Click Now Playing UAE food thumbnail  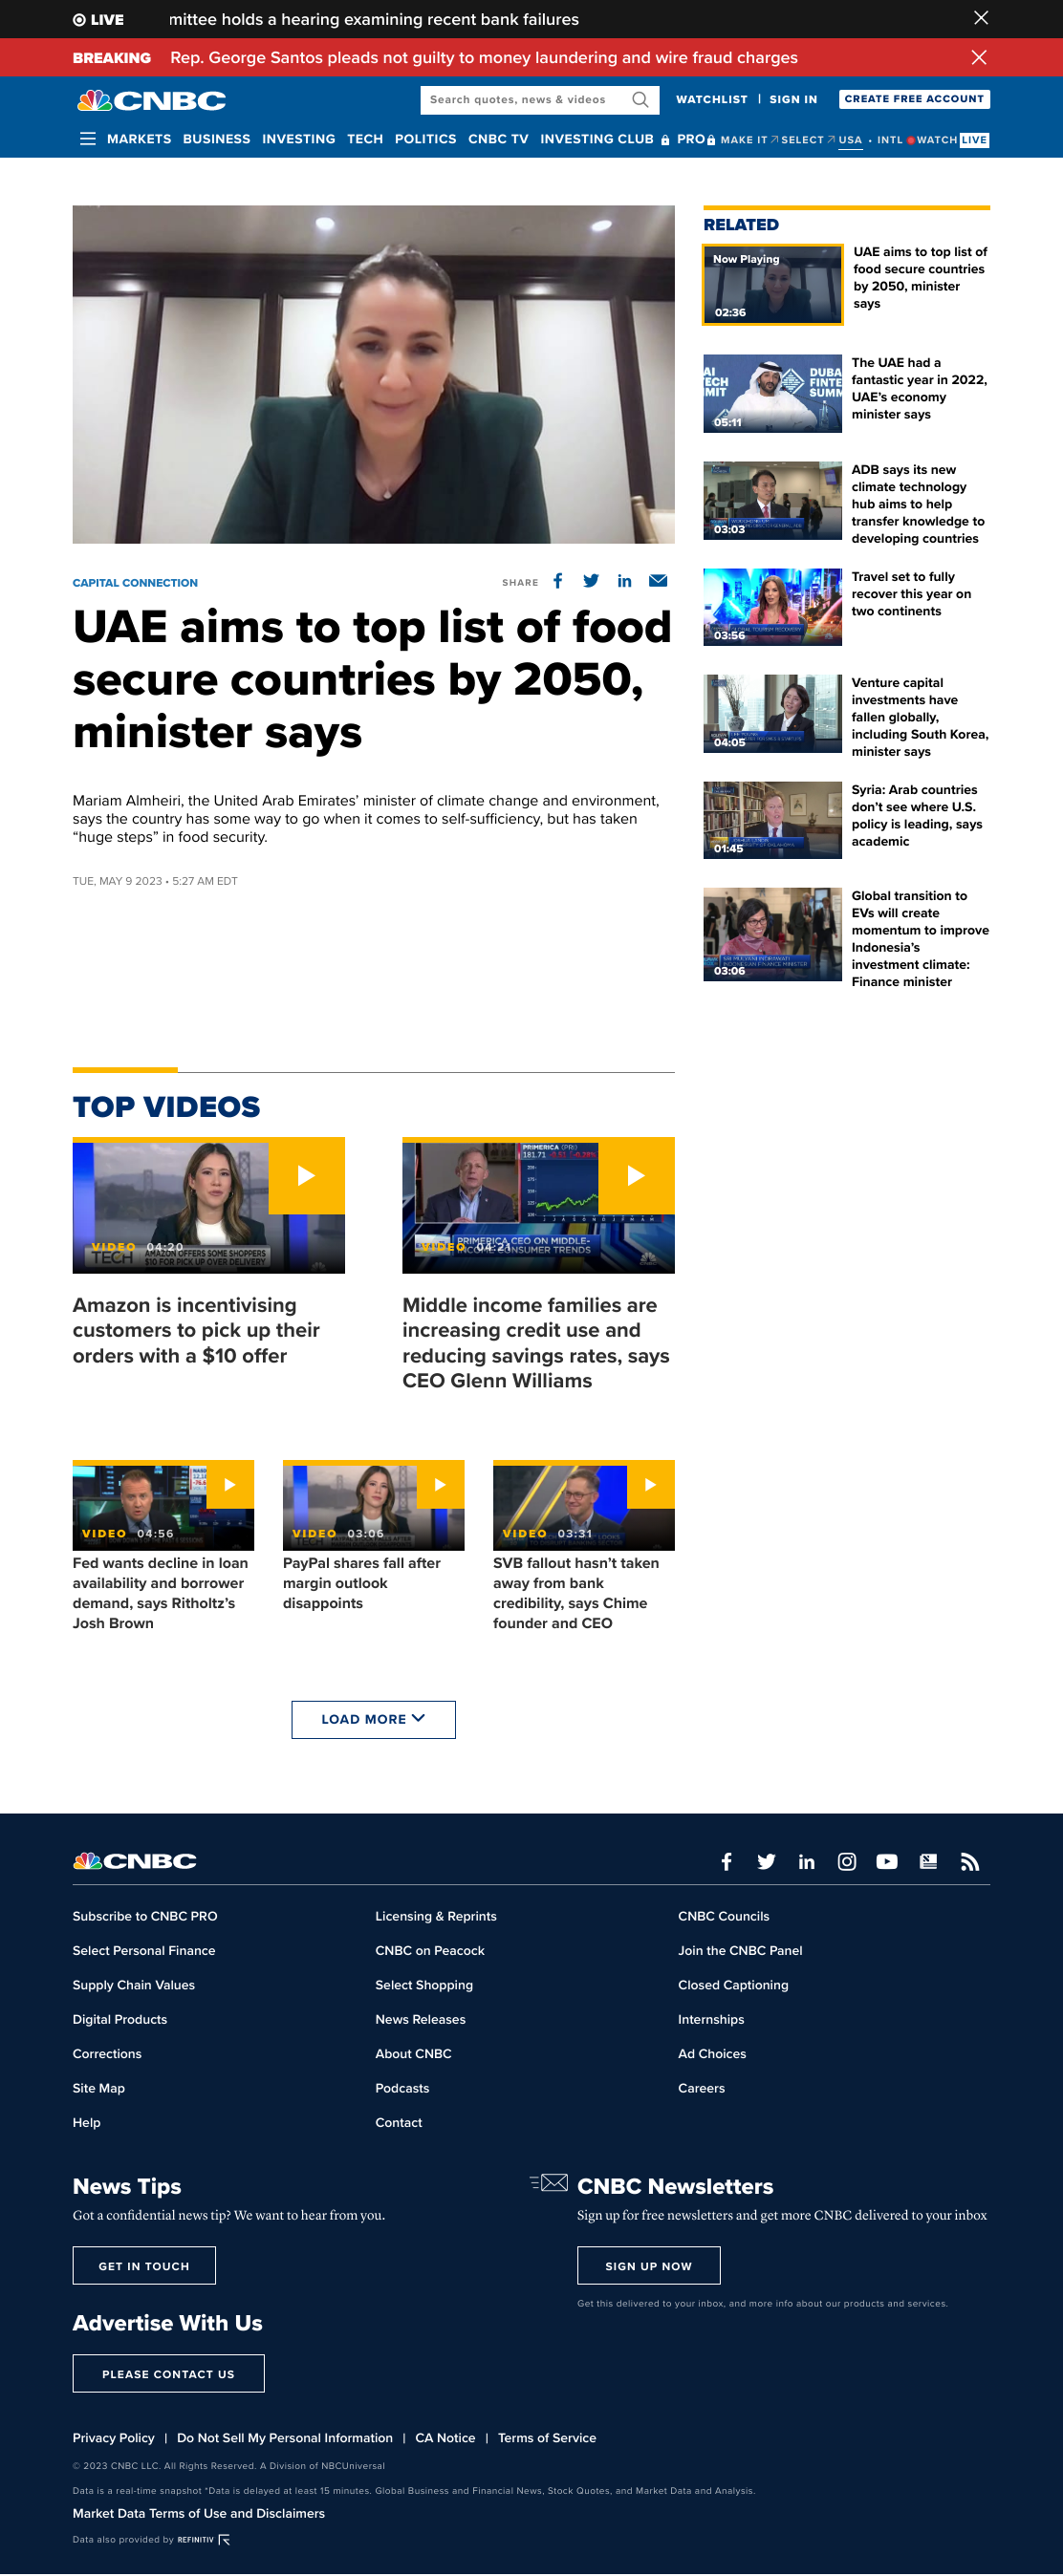click(772, 284)
